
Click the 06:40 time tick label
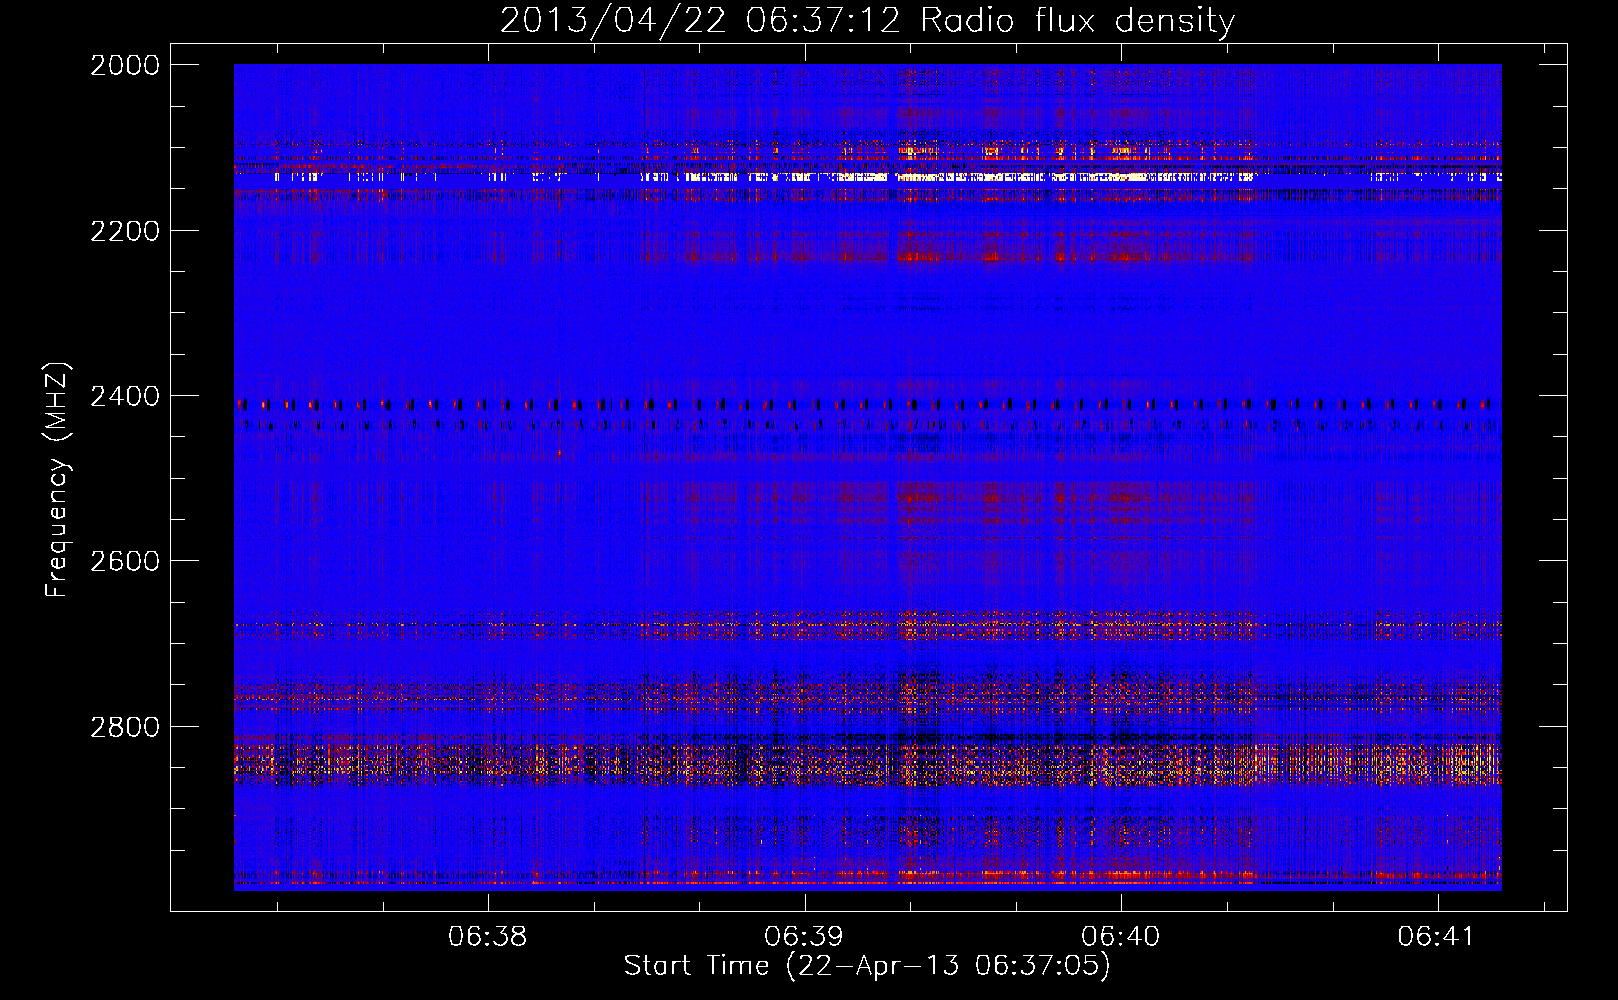pyautogui.click(x=1121, y=937)
